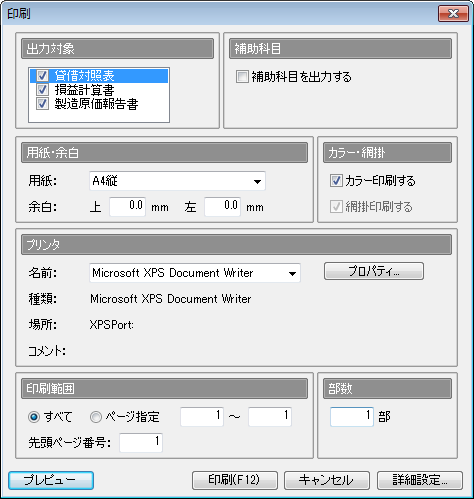Focus the page range start field
The height and width of the screenshot is (499, 474).
[x=202, y=416]
